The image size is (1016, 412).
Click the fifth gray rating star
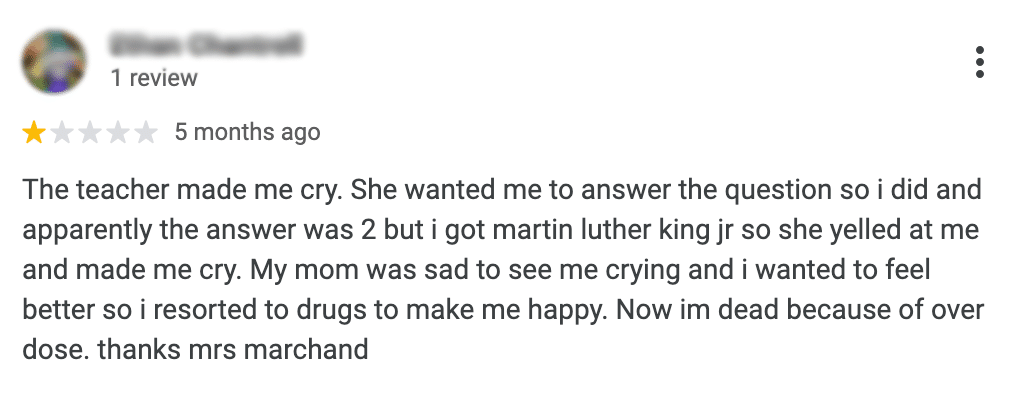[146, 132]
